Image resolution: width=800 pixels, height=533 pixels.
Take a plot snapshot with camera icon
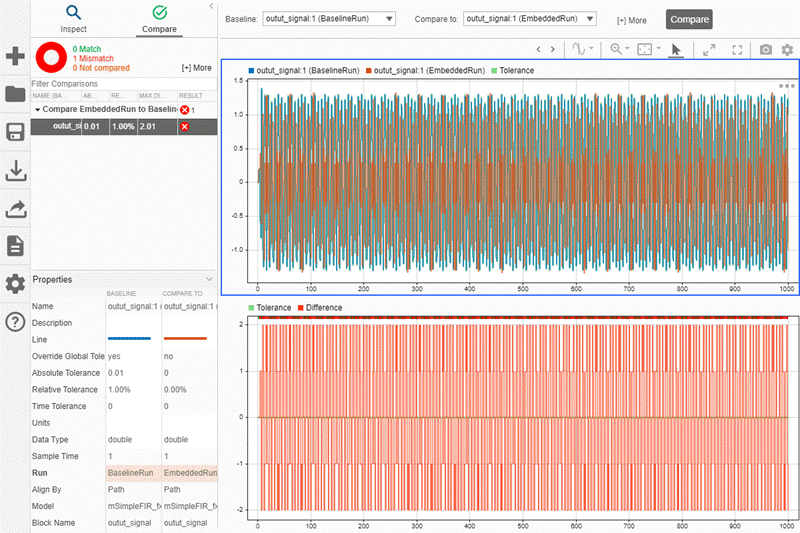coord(765,49)
